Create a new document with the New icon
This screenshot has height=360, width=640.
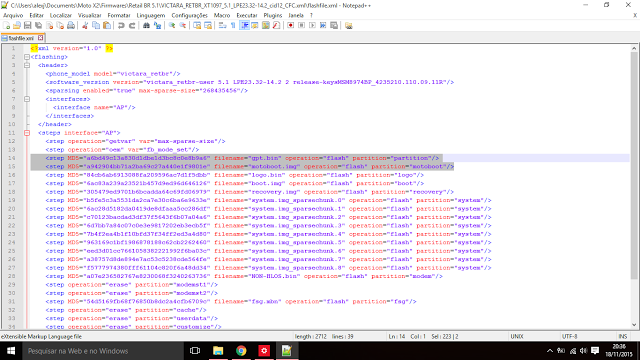pos(6,26)
